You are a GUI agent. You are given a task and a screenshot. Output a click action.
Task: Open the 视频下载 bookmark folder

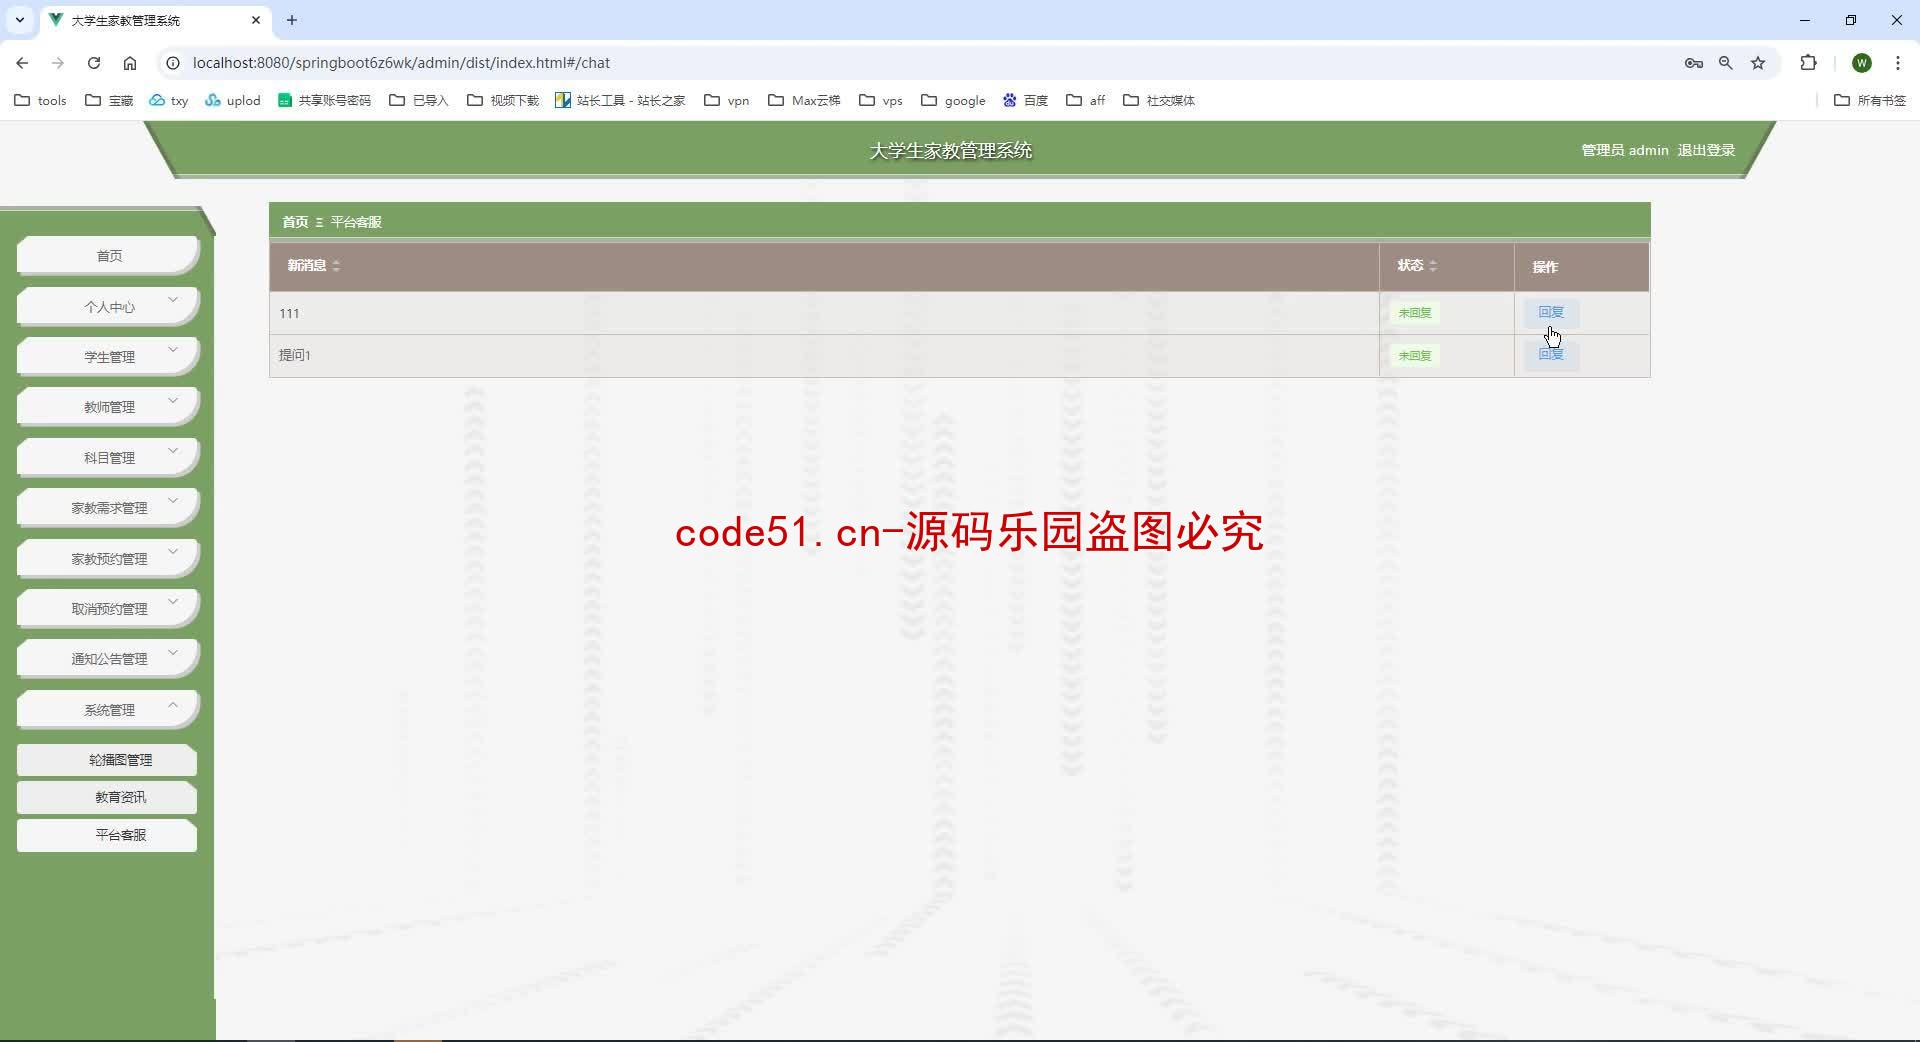pyautogui.click(x=503, y=100)
